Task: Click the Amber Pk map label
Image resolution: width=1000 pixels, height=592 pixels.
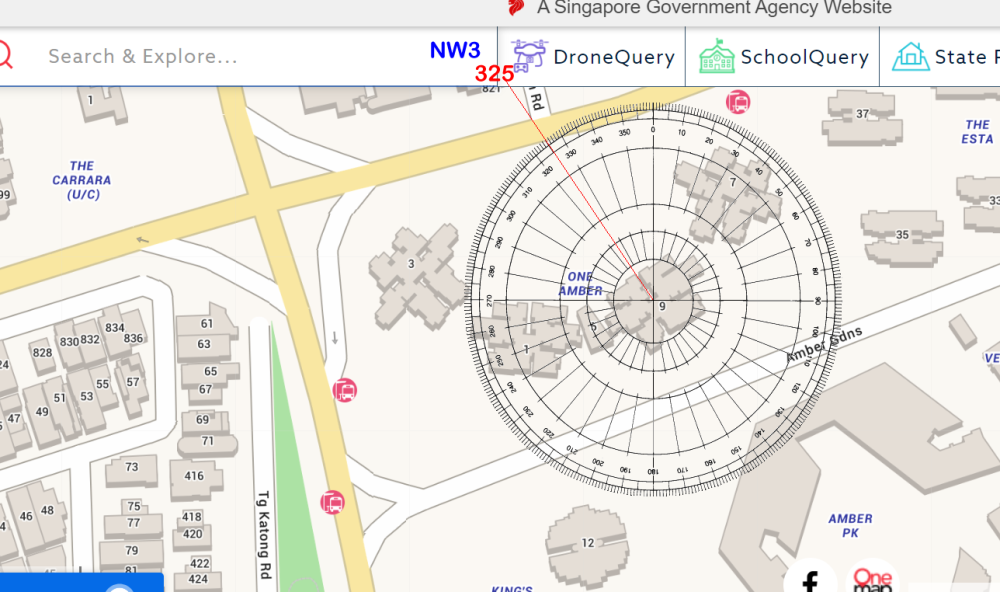Action: (x=850, y=526)
